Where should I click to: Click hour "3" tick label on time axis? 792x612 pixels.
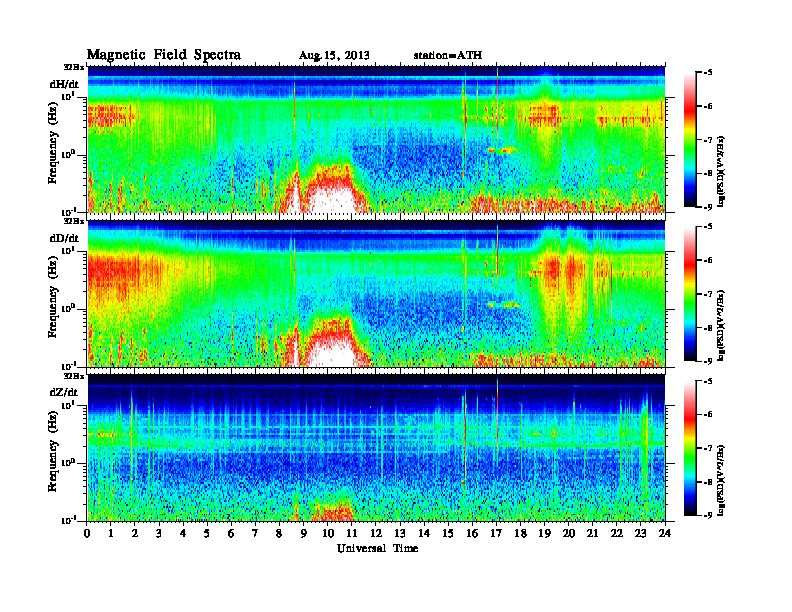[x=159, y=533]
